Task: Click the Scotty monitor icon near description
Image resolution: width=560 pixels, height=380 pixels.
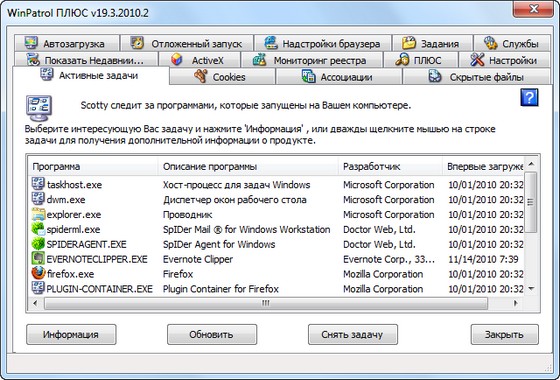Action: point(39,108)
